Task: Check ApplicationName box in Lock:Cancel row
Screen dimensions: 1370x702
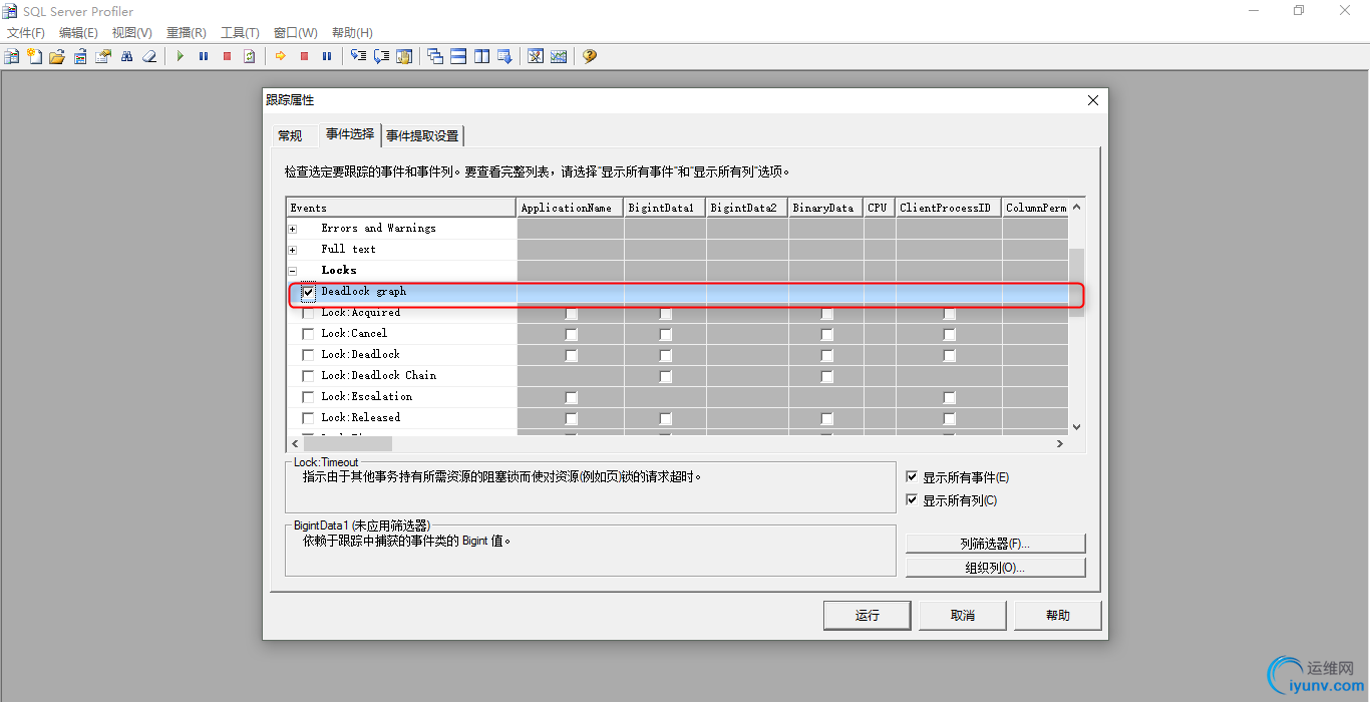Action: (571, 335)
